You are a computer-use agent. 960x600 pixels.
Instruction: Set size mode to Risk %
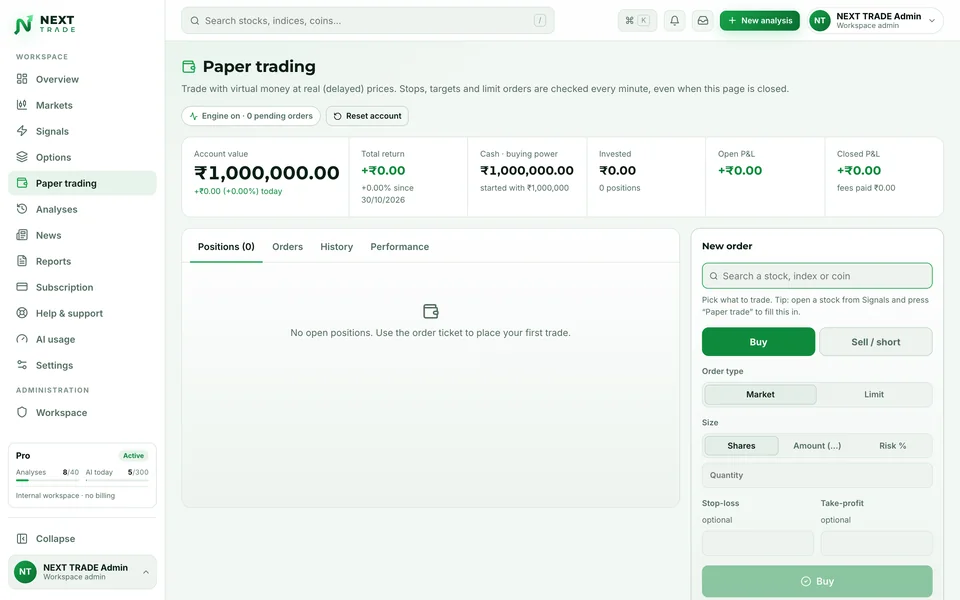[893, 446]
